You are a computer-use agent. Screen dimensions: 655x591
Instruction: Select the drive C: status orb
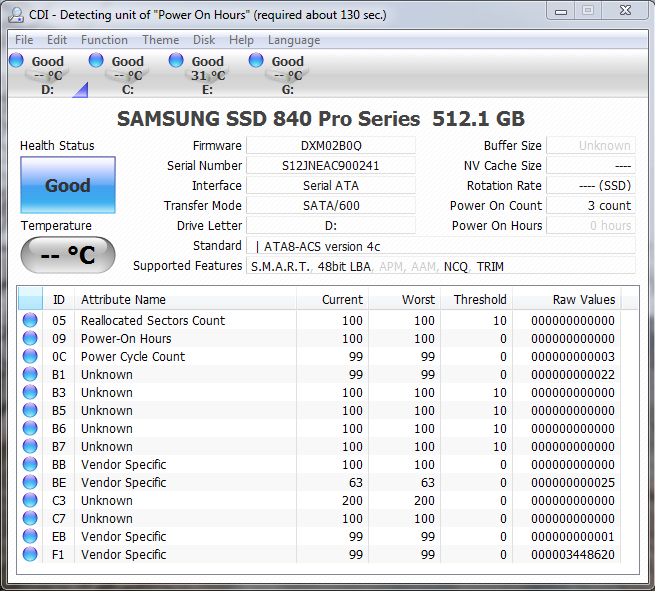[x=97, y=61]
